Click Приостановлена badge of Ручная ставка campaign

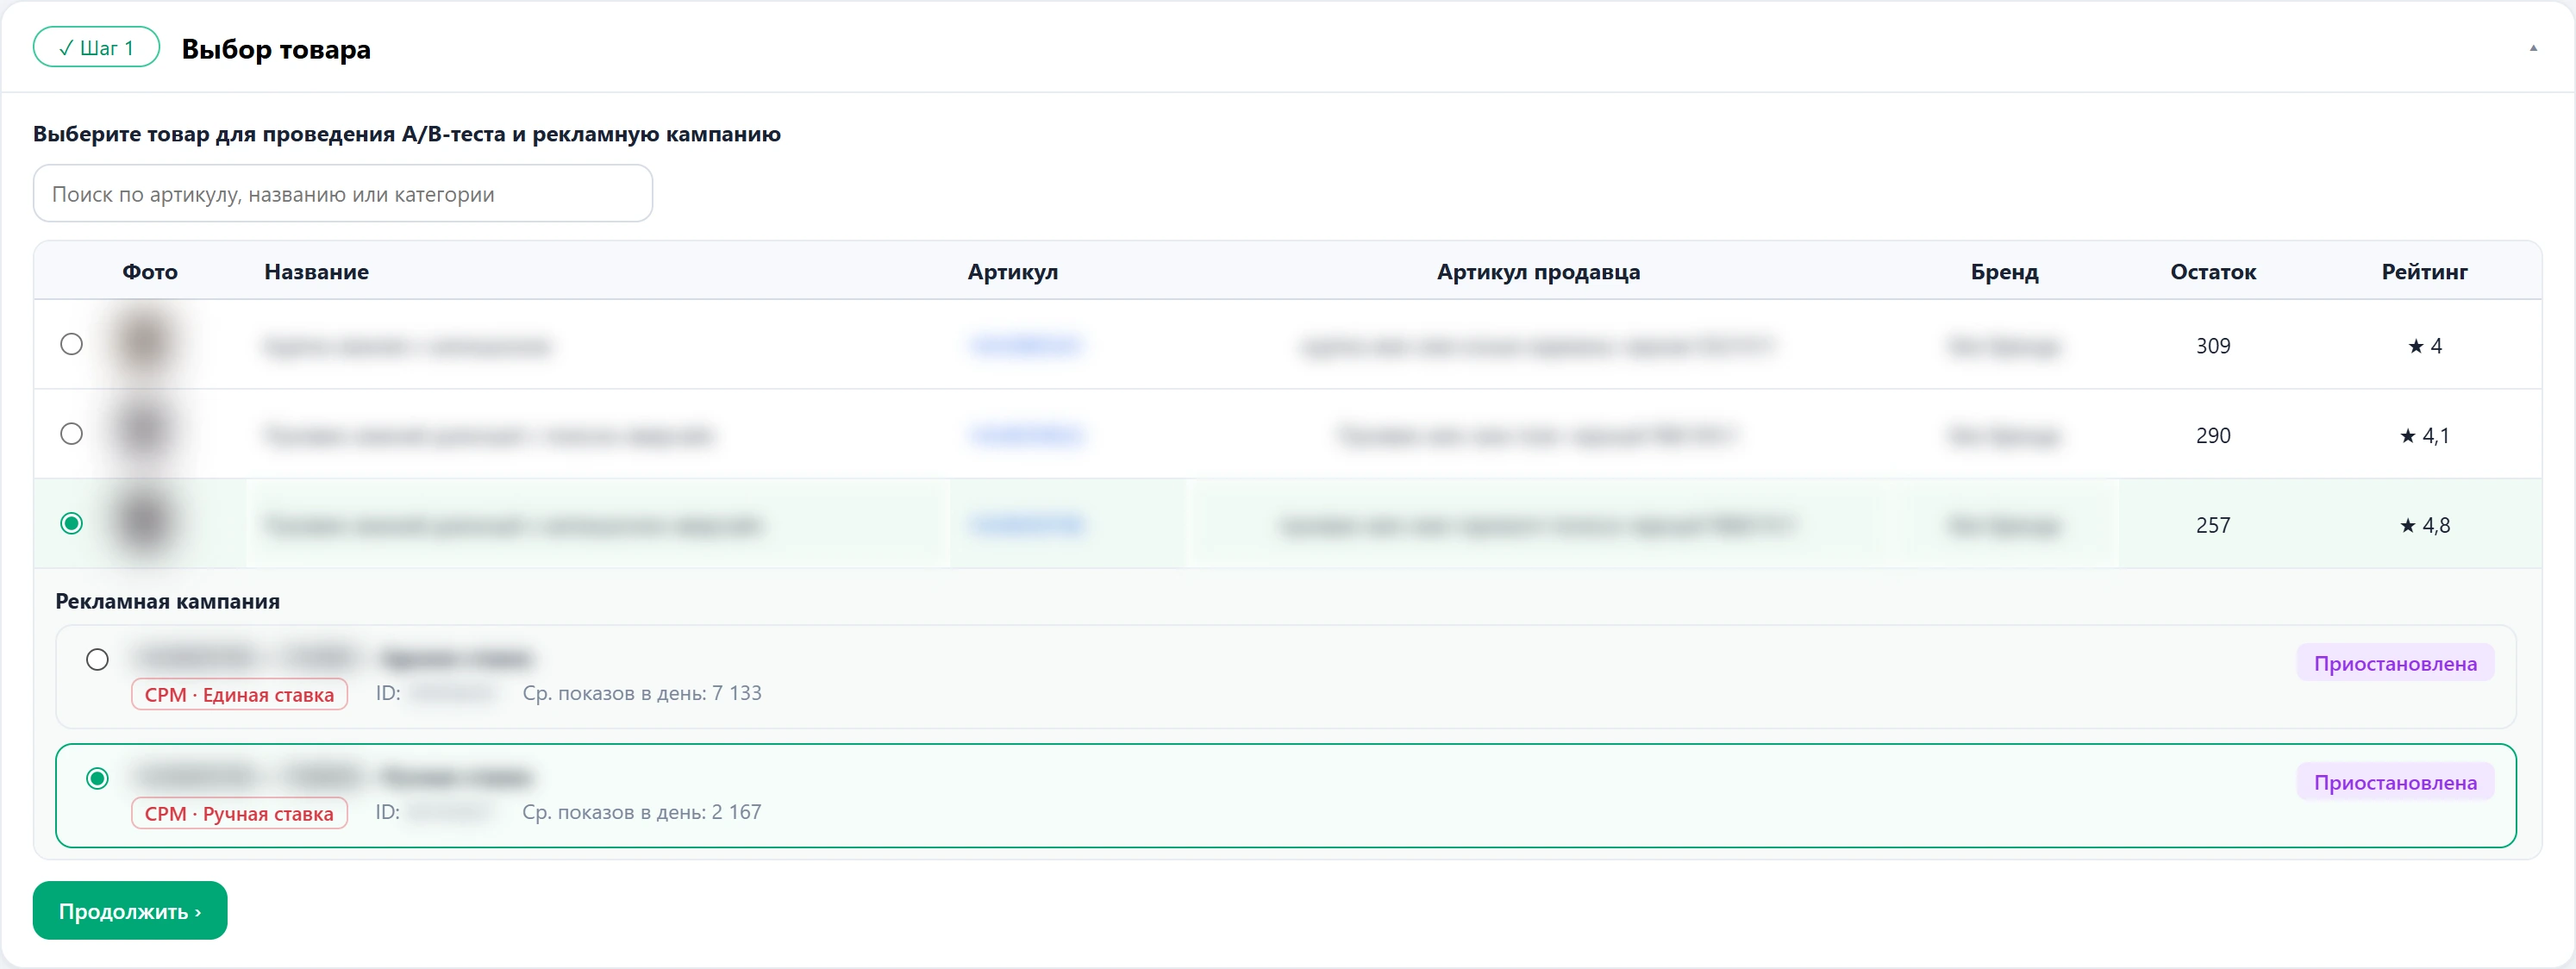tap(2395, 783)
